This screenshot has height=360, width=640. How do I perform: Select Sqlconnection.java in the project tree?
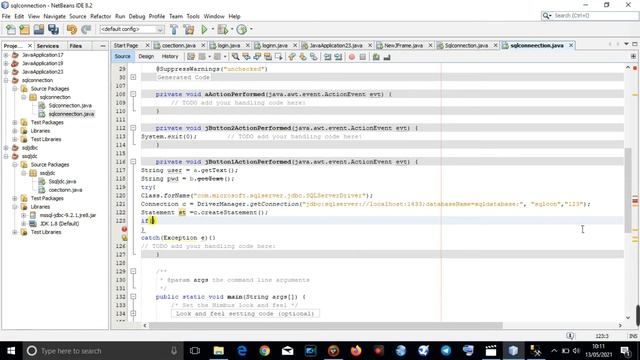click(x=70, y=105)
